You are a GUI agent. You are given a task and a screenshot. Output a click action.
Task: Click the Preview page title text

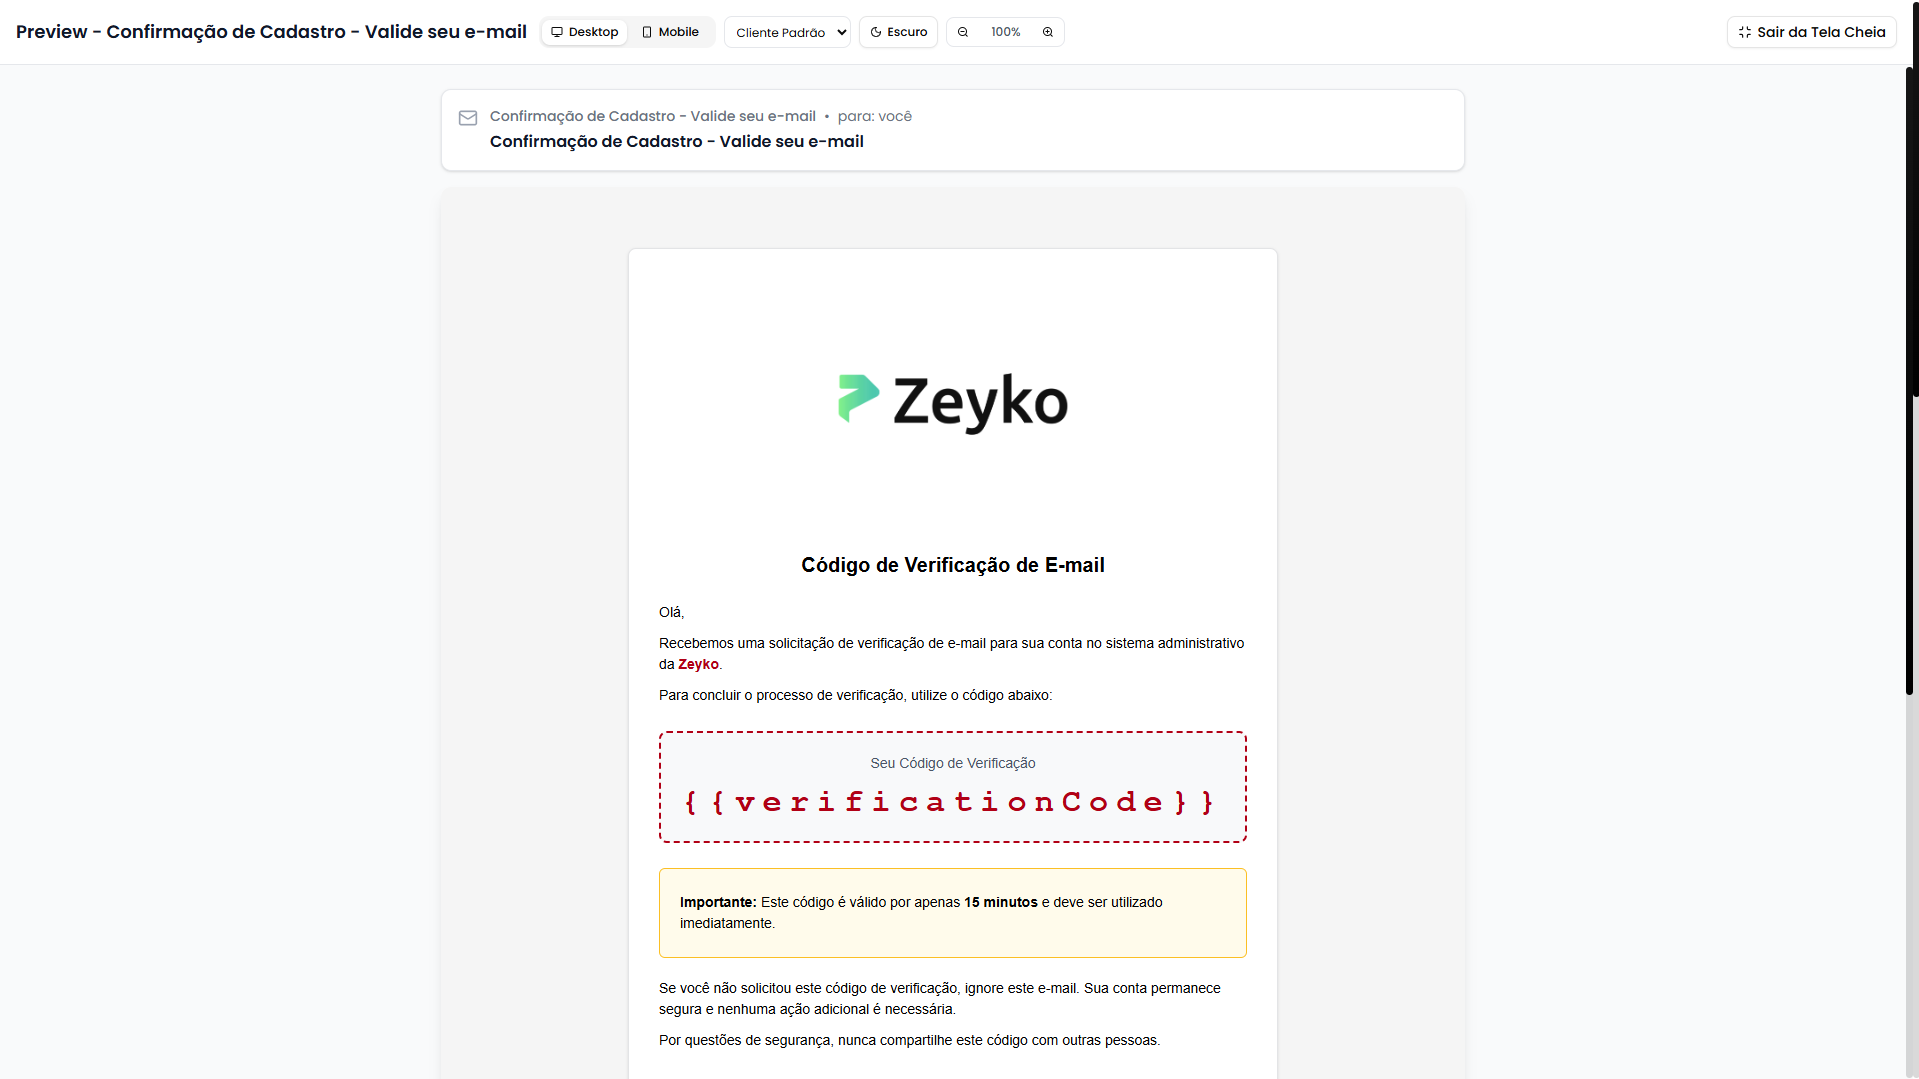[271, 32]
